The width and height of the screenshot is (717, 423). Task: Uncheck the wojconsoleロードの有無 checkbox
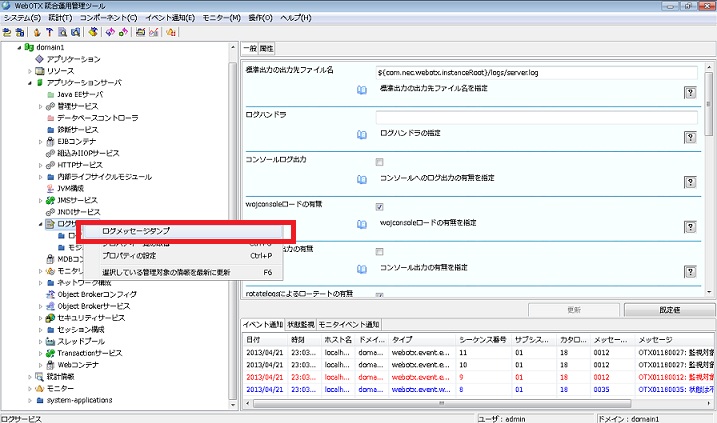[x=380, y=207]
